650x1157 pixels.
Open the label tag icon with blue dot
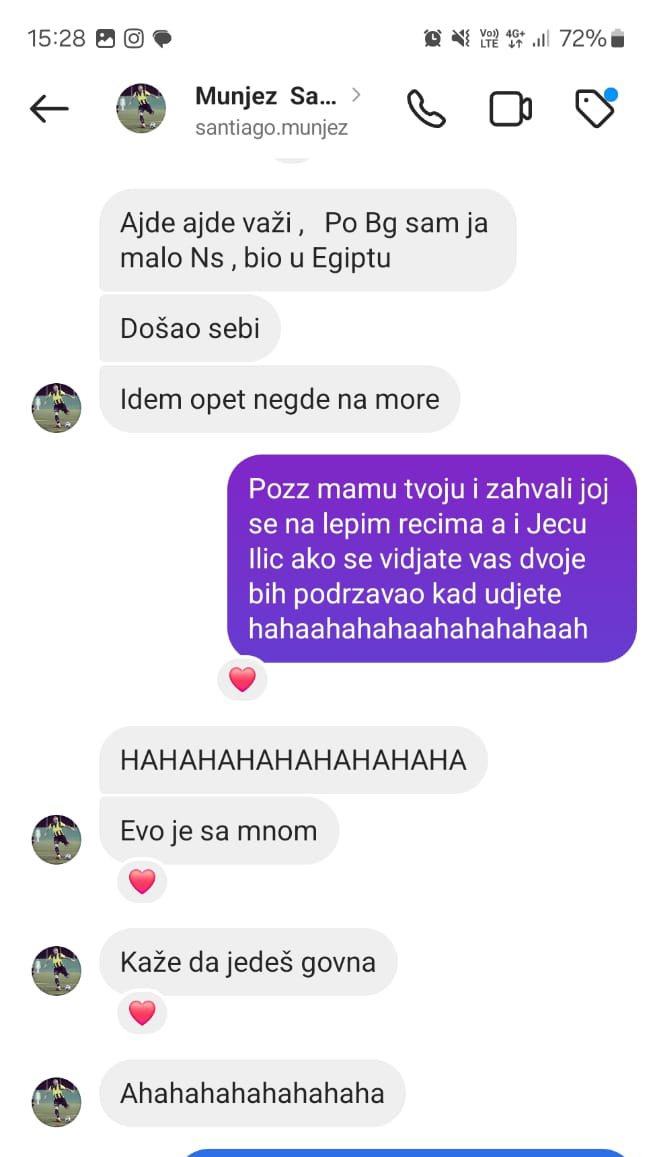coord(595,108)
